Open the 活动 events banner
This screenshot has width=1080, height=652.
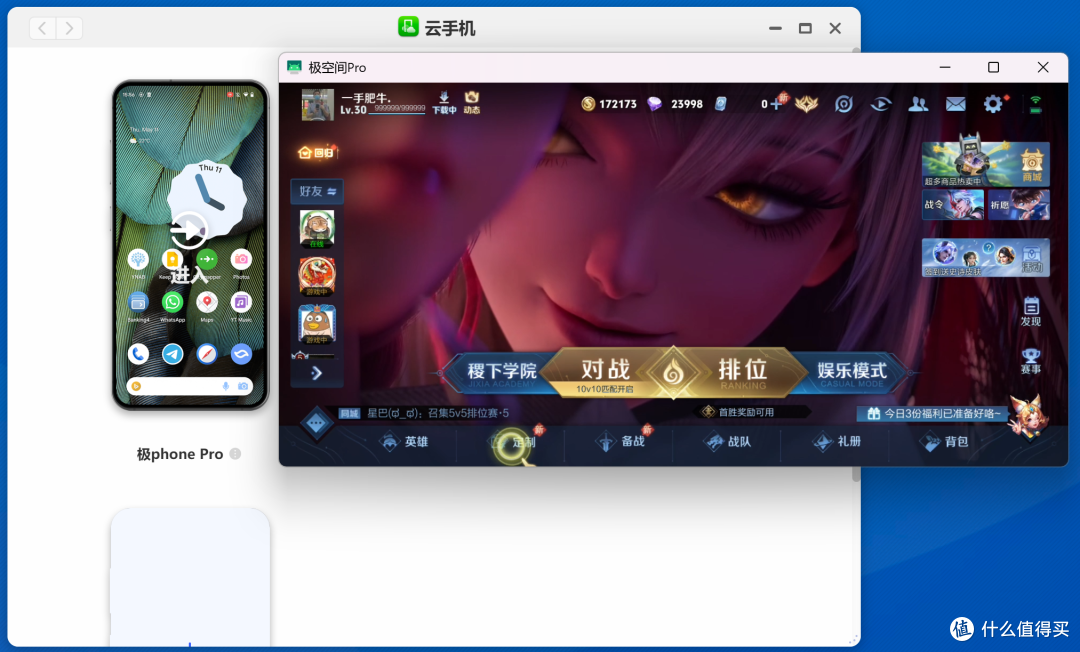click(986, 257)
